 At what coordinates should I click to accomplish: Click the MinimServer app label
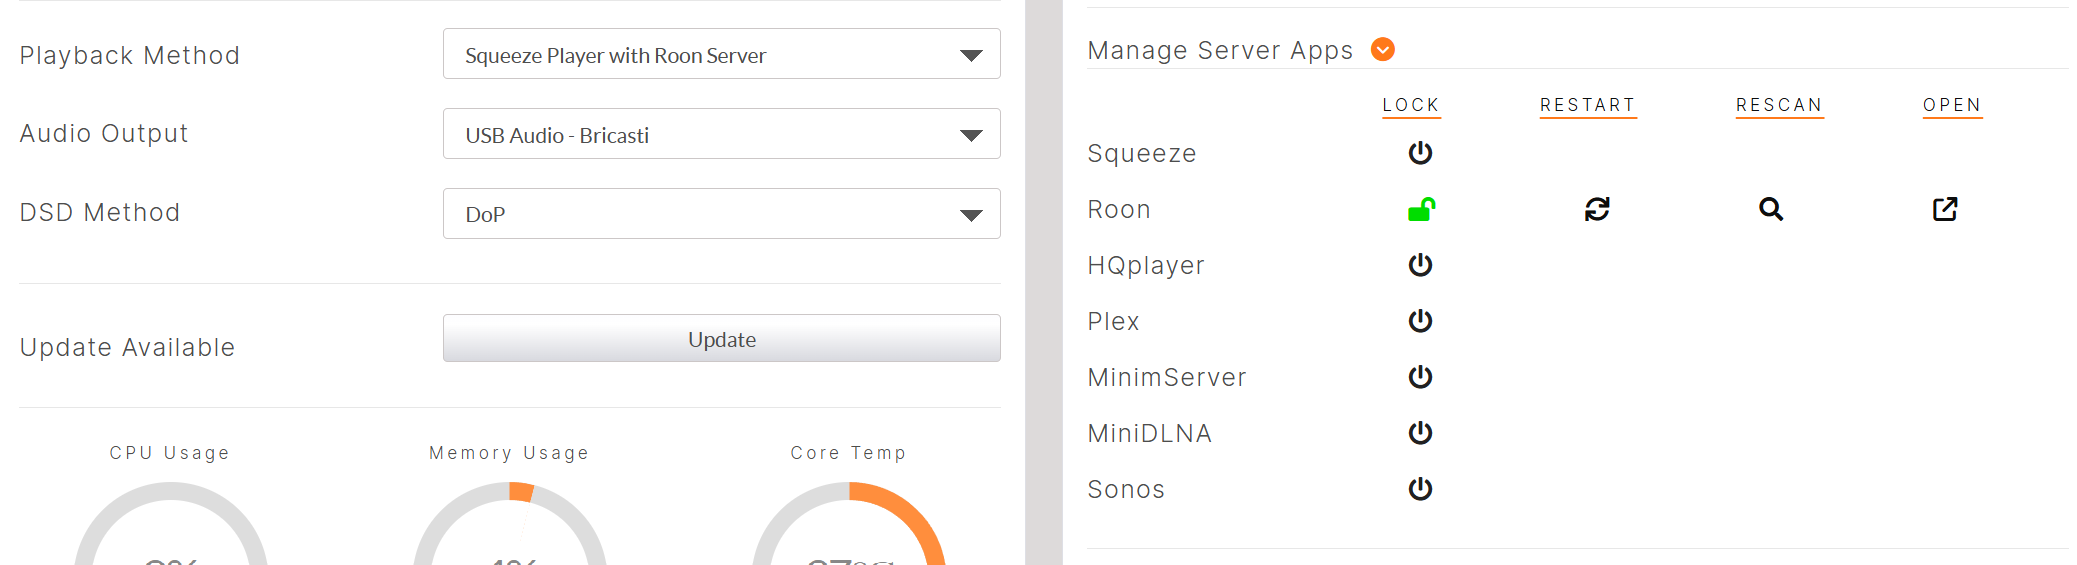coord(1167,377)
